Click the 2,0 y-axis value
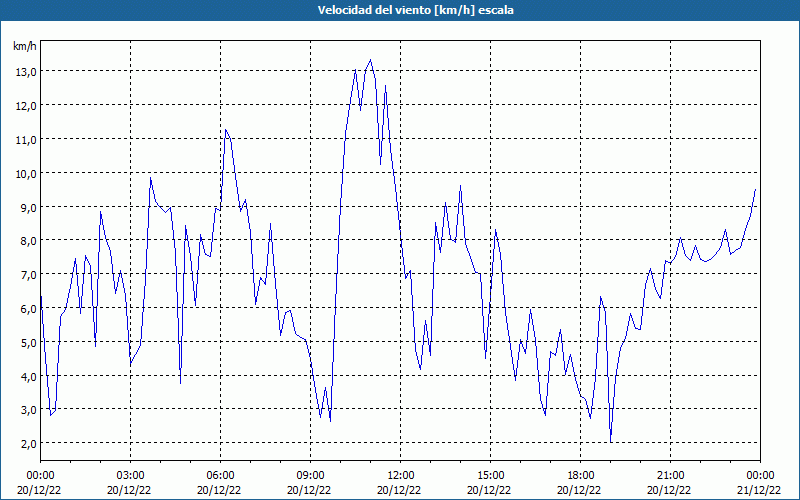Screen dimensions: 800x500 [28, 443]
